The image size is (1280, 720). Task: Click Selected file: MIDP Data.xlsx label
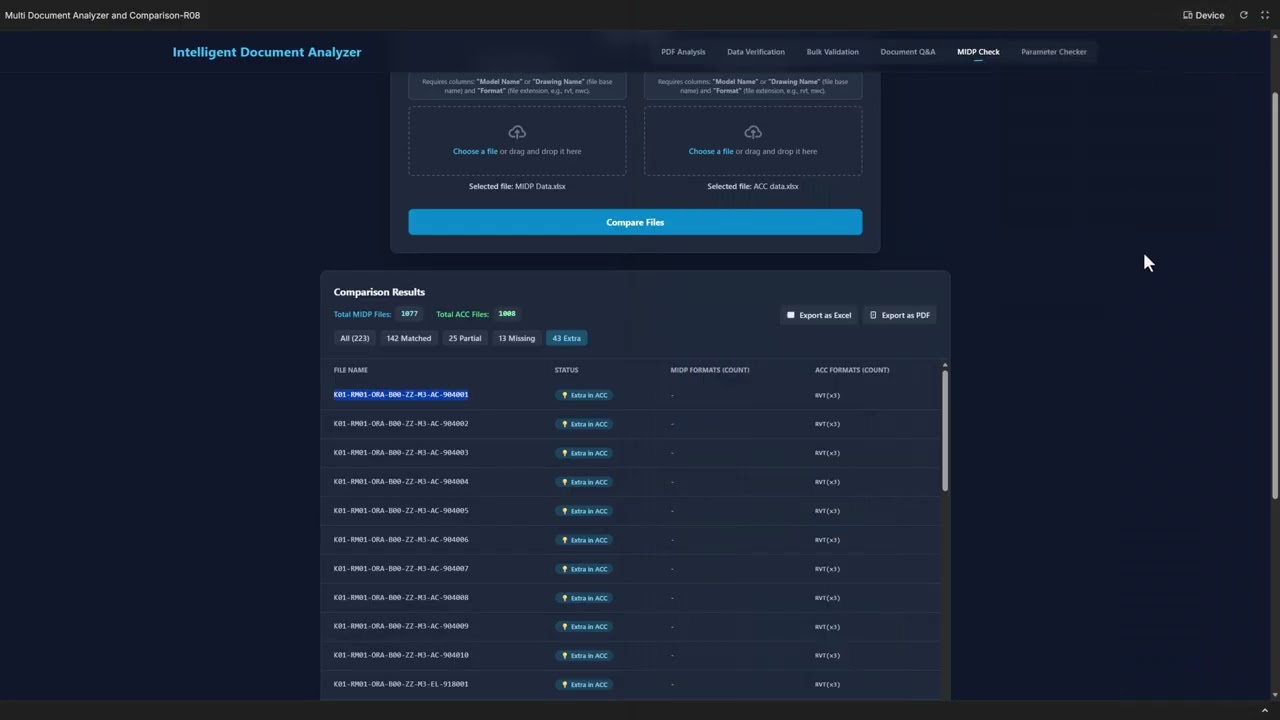point(517,186)
